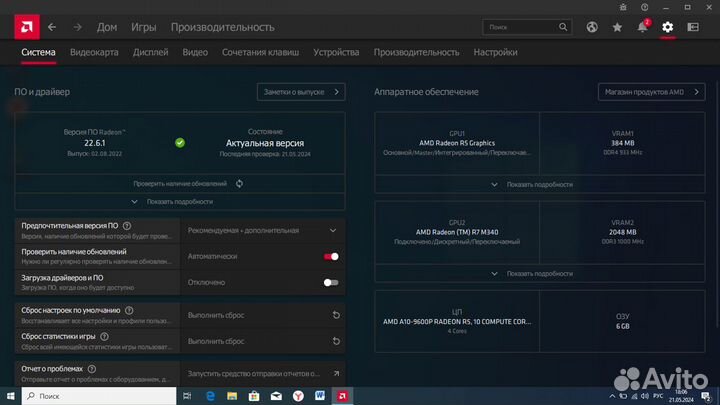Click the search magnifier icon

coord(563,27)
